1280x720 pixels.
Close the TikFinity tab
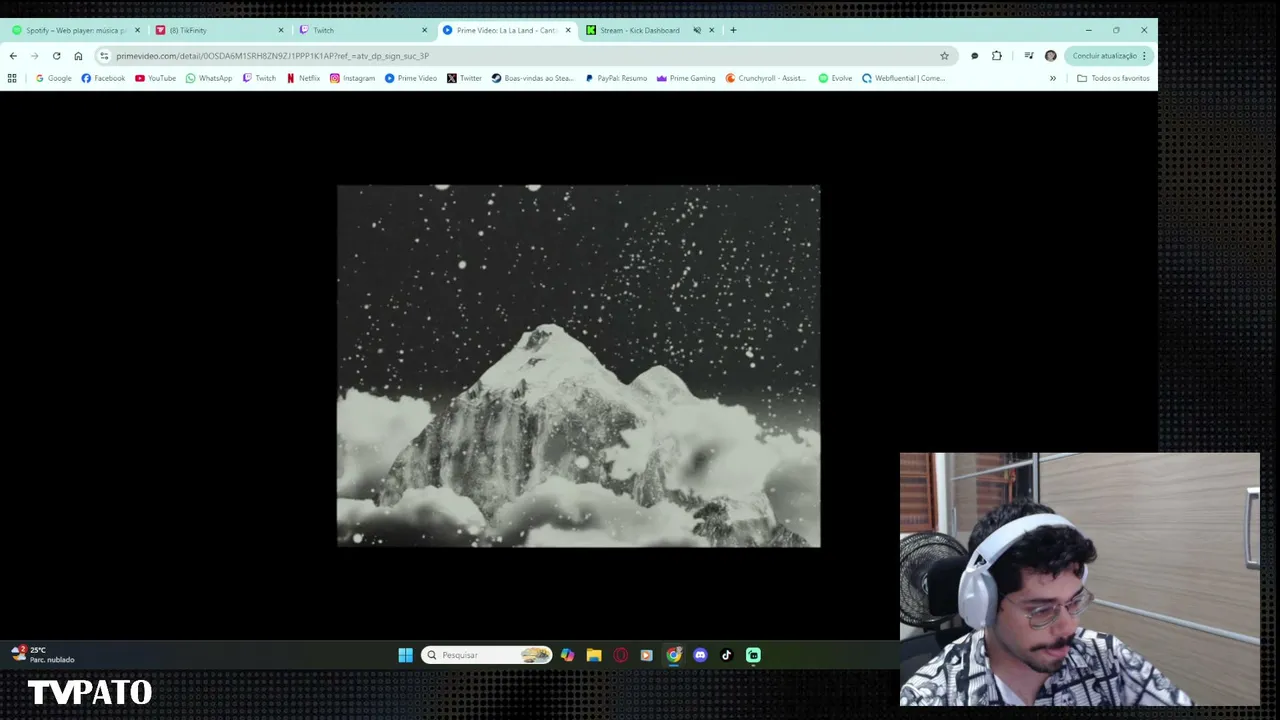tap(281, 30)
